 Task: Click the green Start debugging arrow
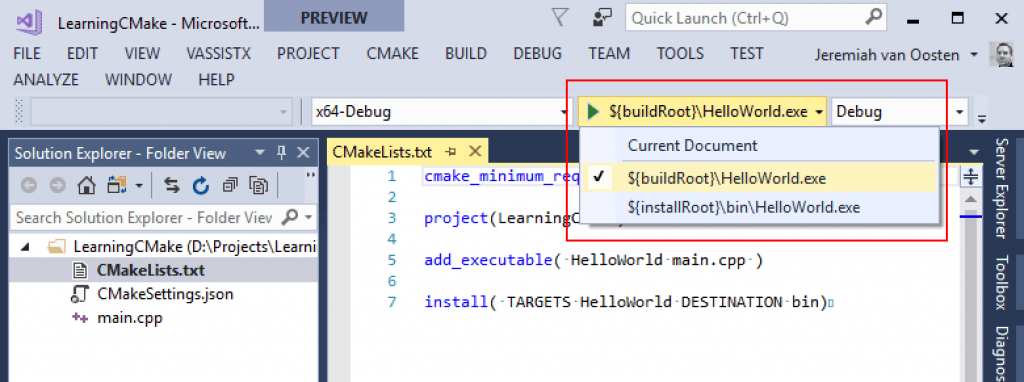pos(593,112)
